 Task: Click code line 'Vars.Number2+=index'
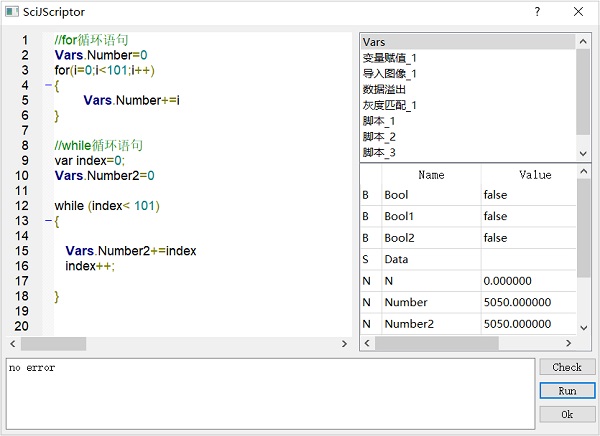[x=131, y=251]
